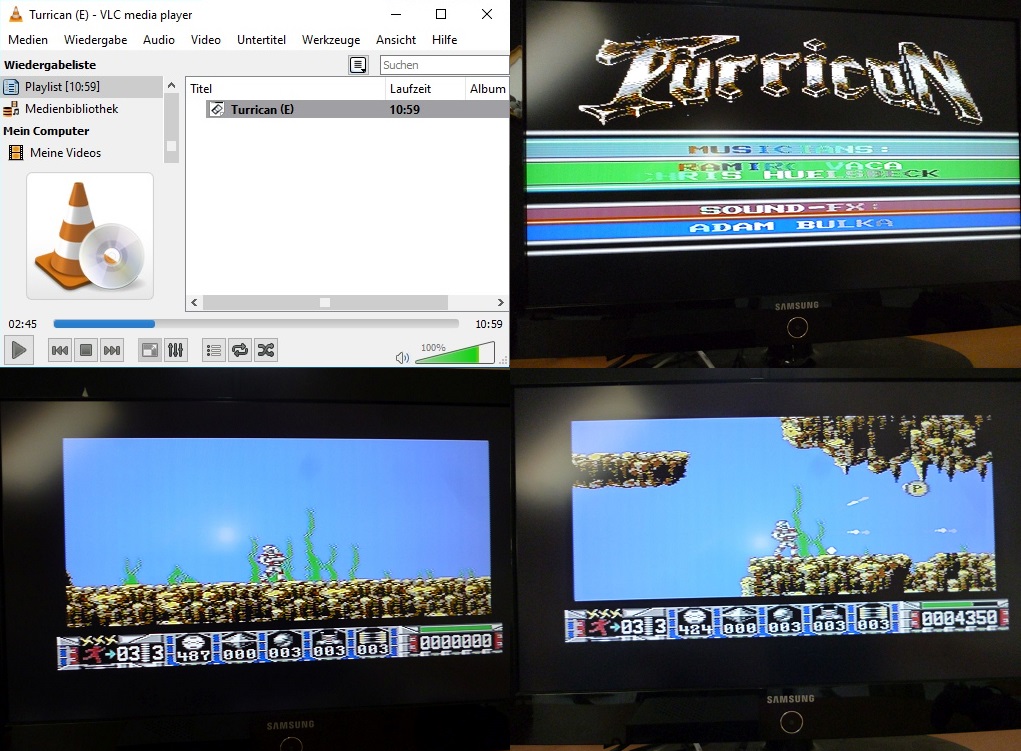Change playlist view mode icon
This screenshot has height=751, width=1021.
click(358, 64)
